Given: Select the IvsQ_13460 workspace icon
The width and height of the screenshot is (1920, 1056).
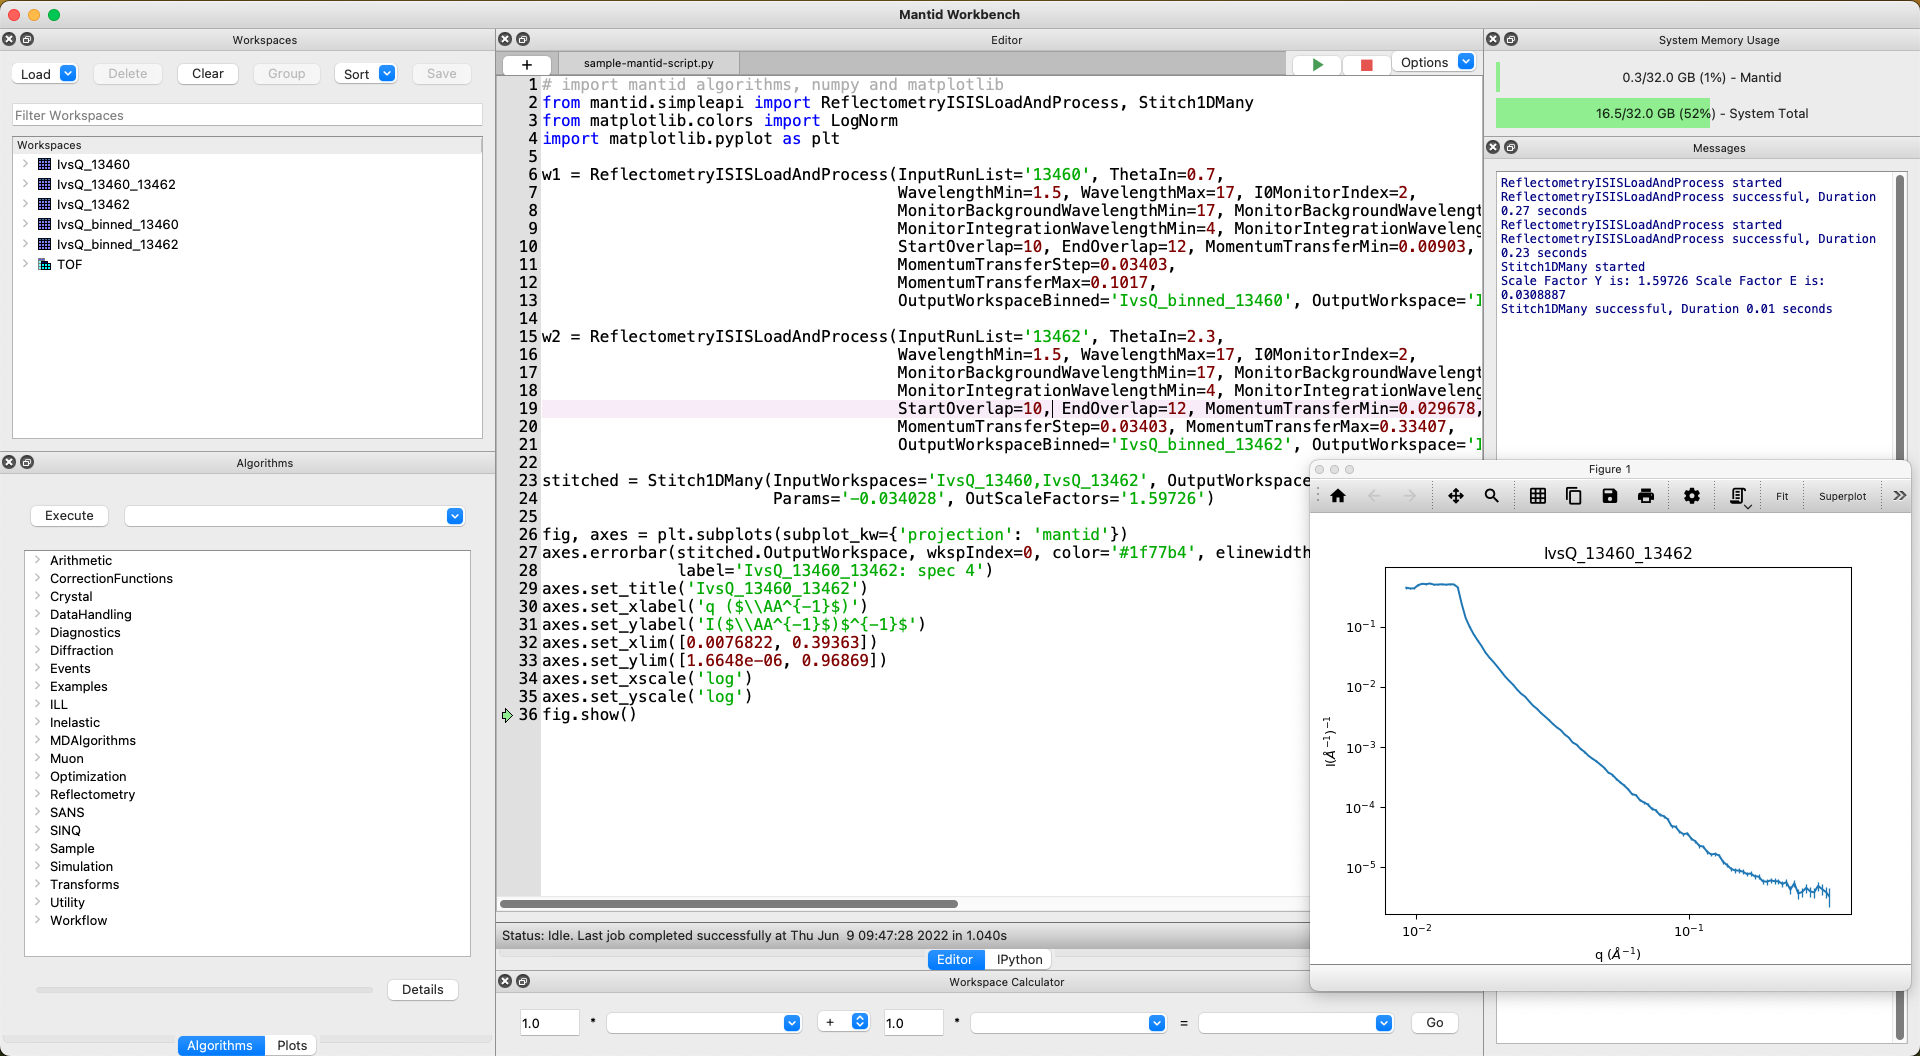Looking at the screenshot, I should tap(44, 164).
